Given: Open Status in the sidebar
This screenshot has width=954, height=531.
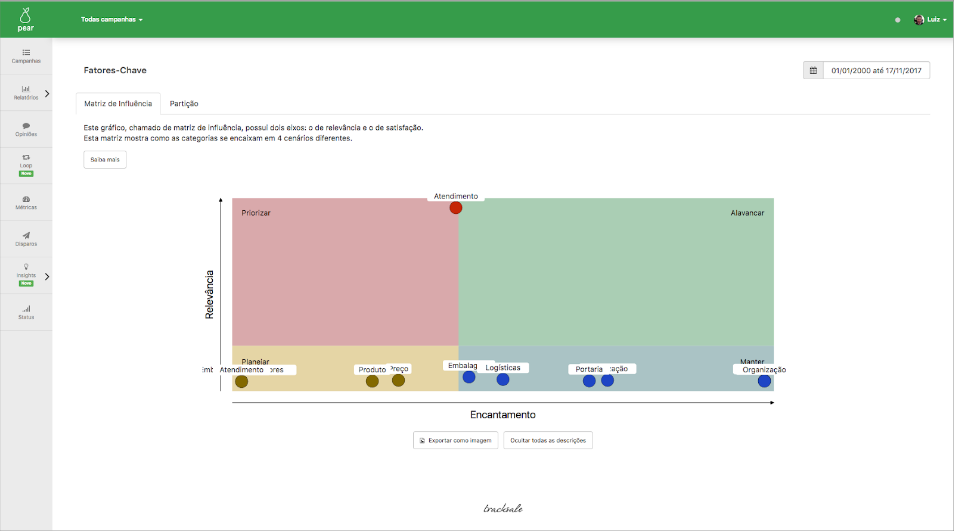Looking at the screenshot, I should pyautogui.click(x=26, y=312).
